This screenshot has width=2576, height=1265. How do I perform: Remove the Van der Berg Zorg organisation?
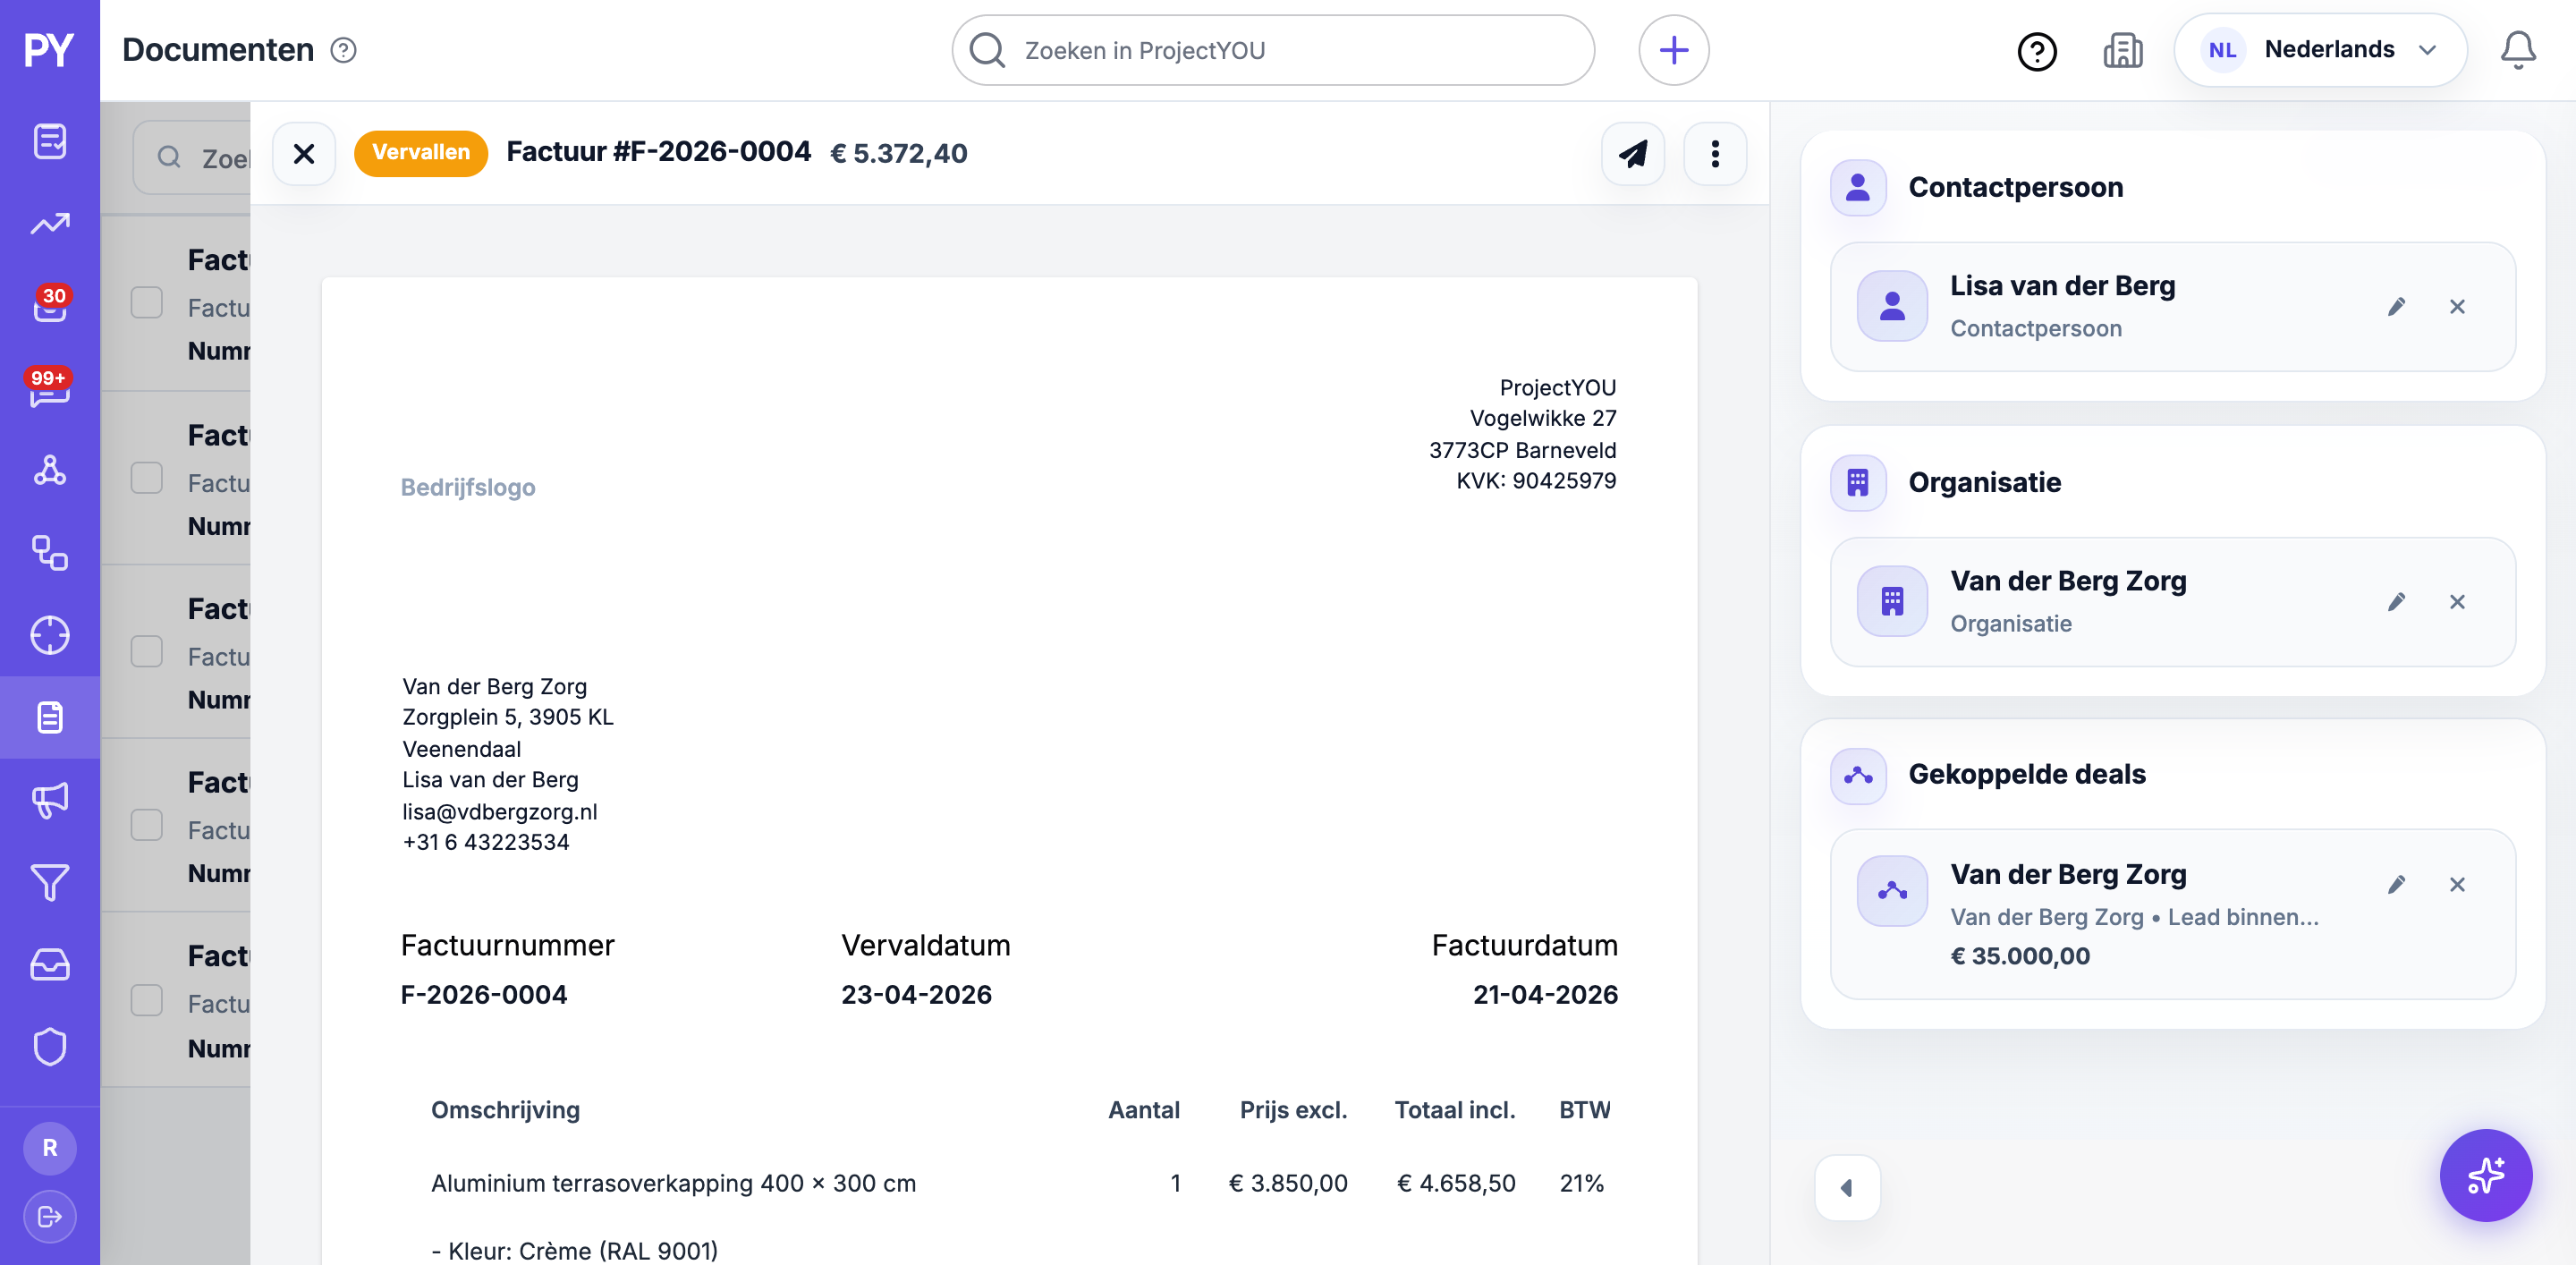[x=2456, y=602]
